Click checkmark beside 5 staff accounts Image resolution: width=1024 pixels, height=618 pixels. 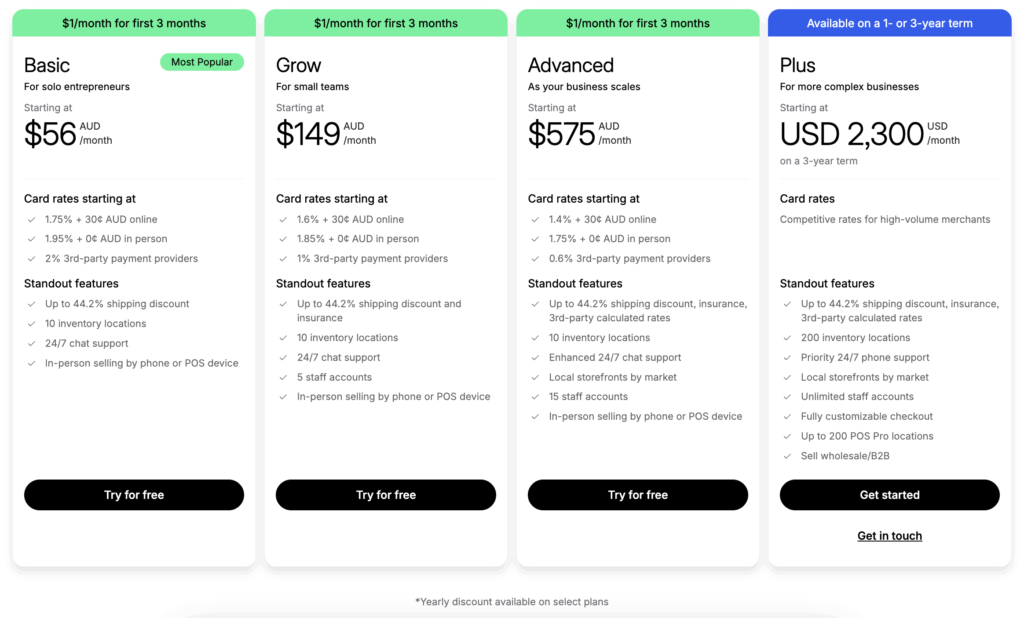click(283, 377)
